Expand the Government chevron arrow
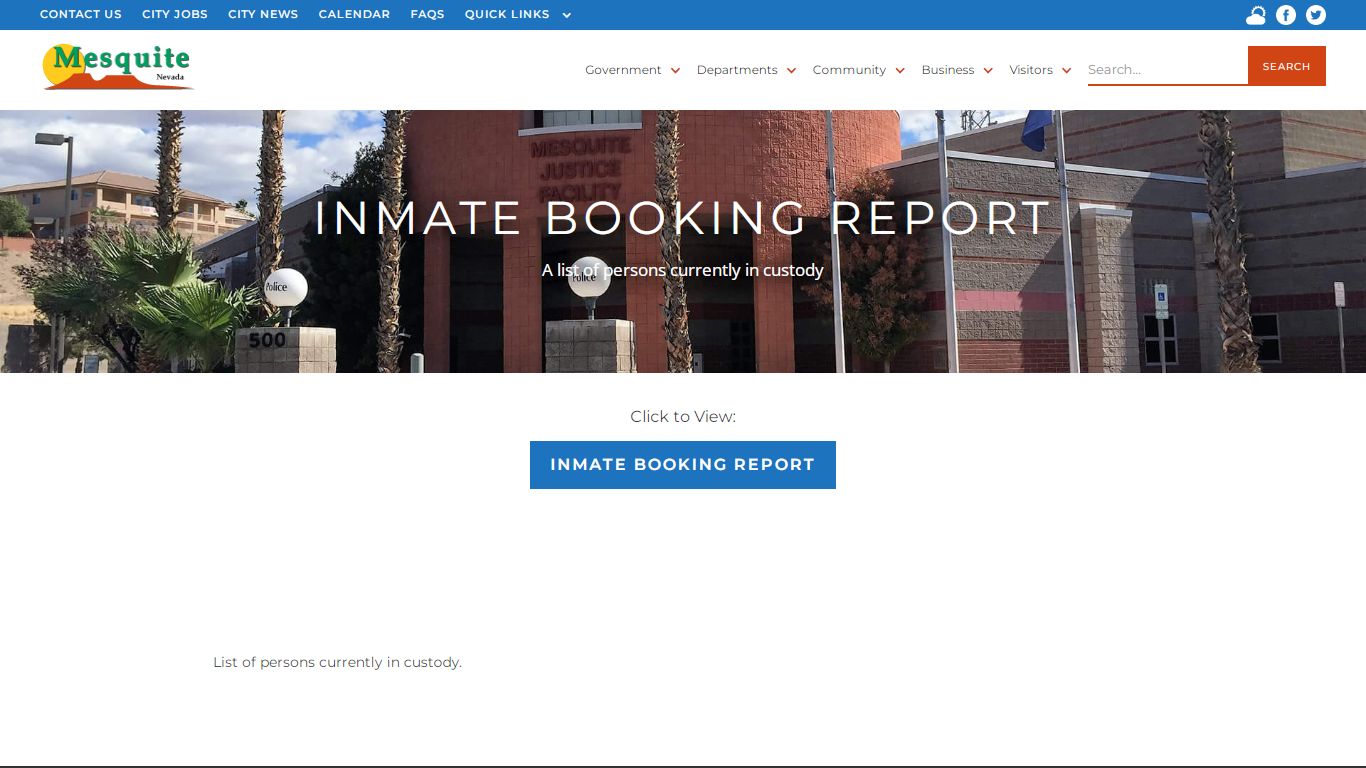The width and height of the screenshot is (1366, 768). point(675,70)
